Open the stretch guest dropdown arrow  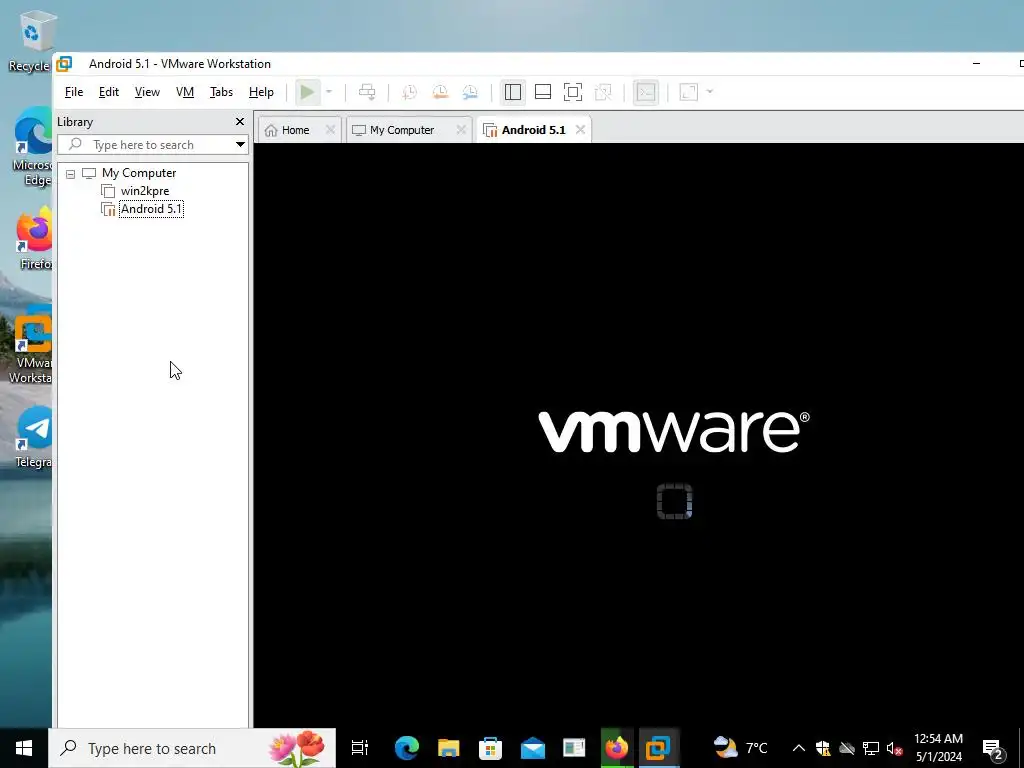coord(710,92)
